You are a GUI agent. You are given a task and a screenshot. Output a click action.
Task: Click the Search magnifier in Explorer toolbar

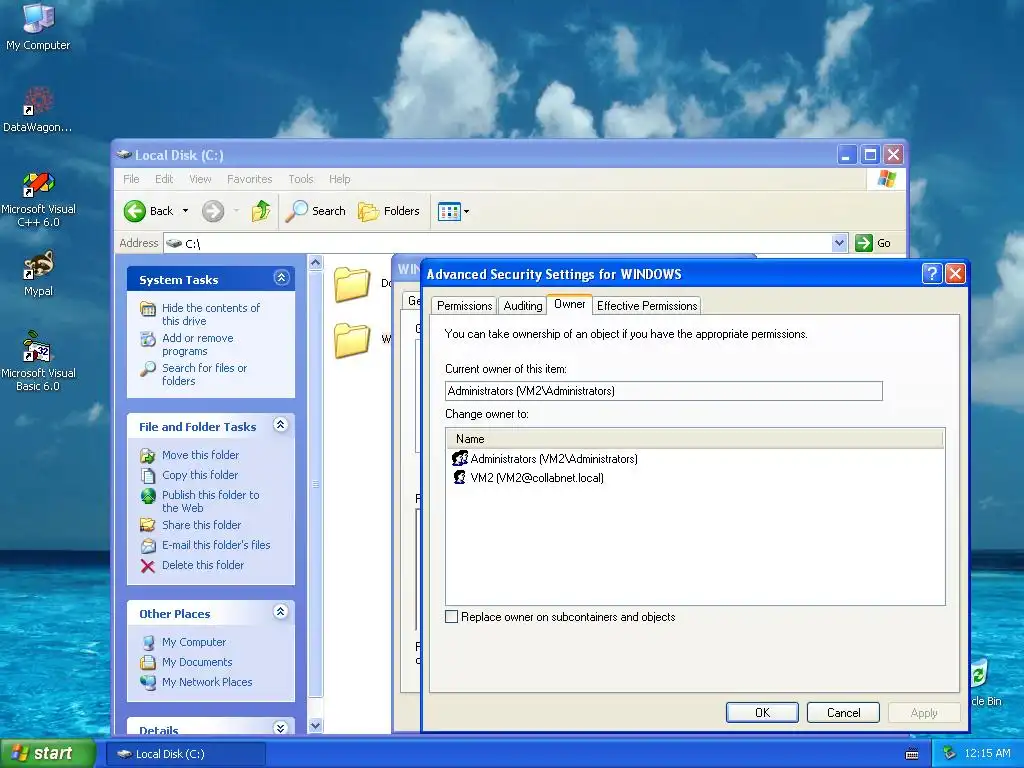pyautogui.click(x=296, y=211)
